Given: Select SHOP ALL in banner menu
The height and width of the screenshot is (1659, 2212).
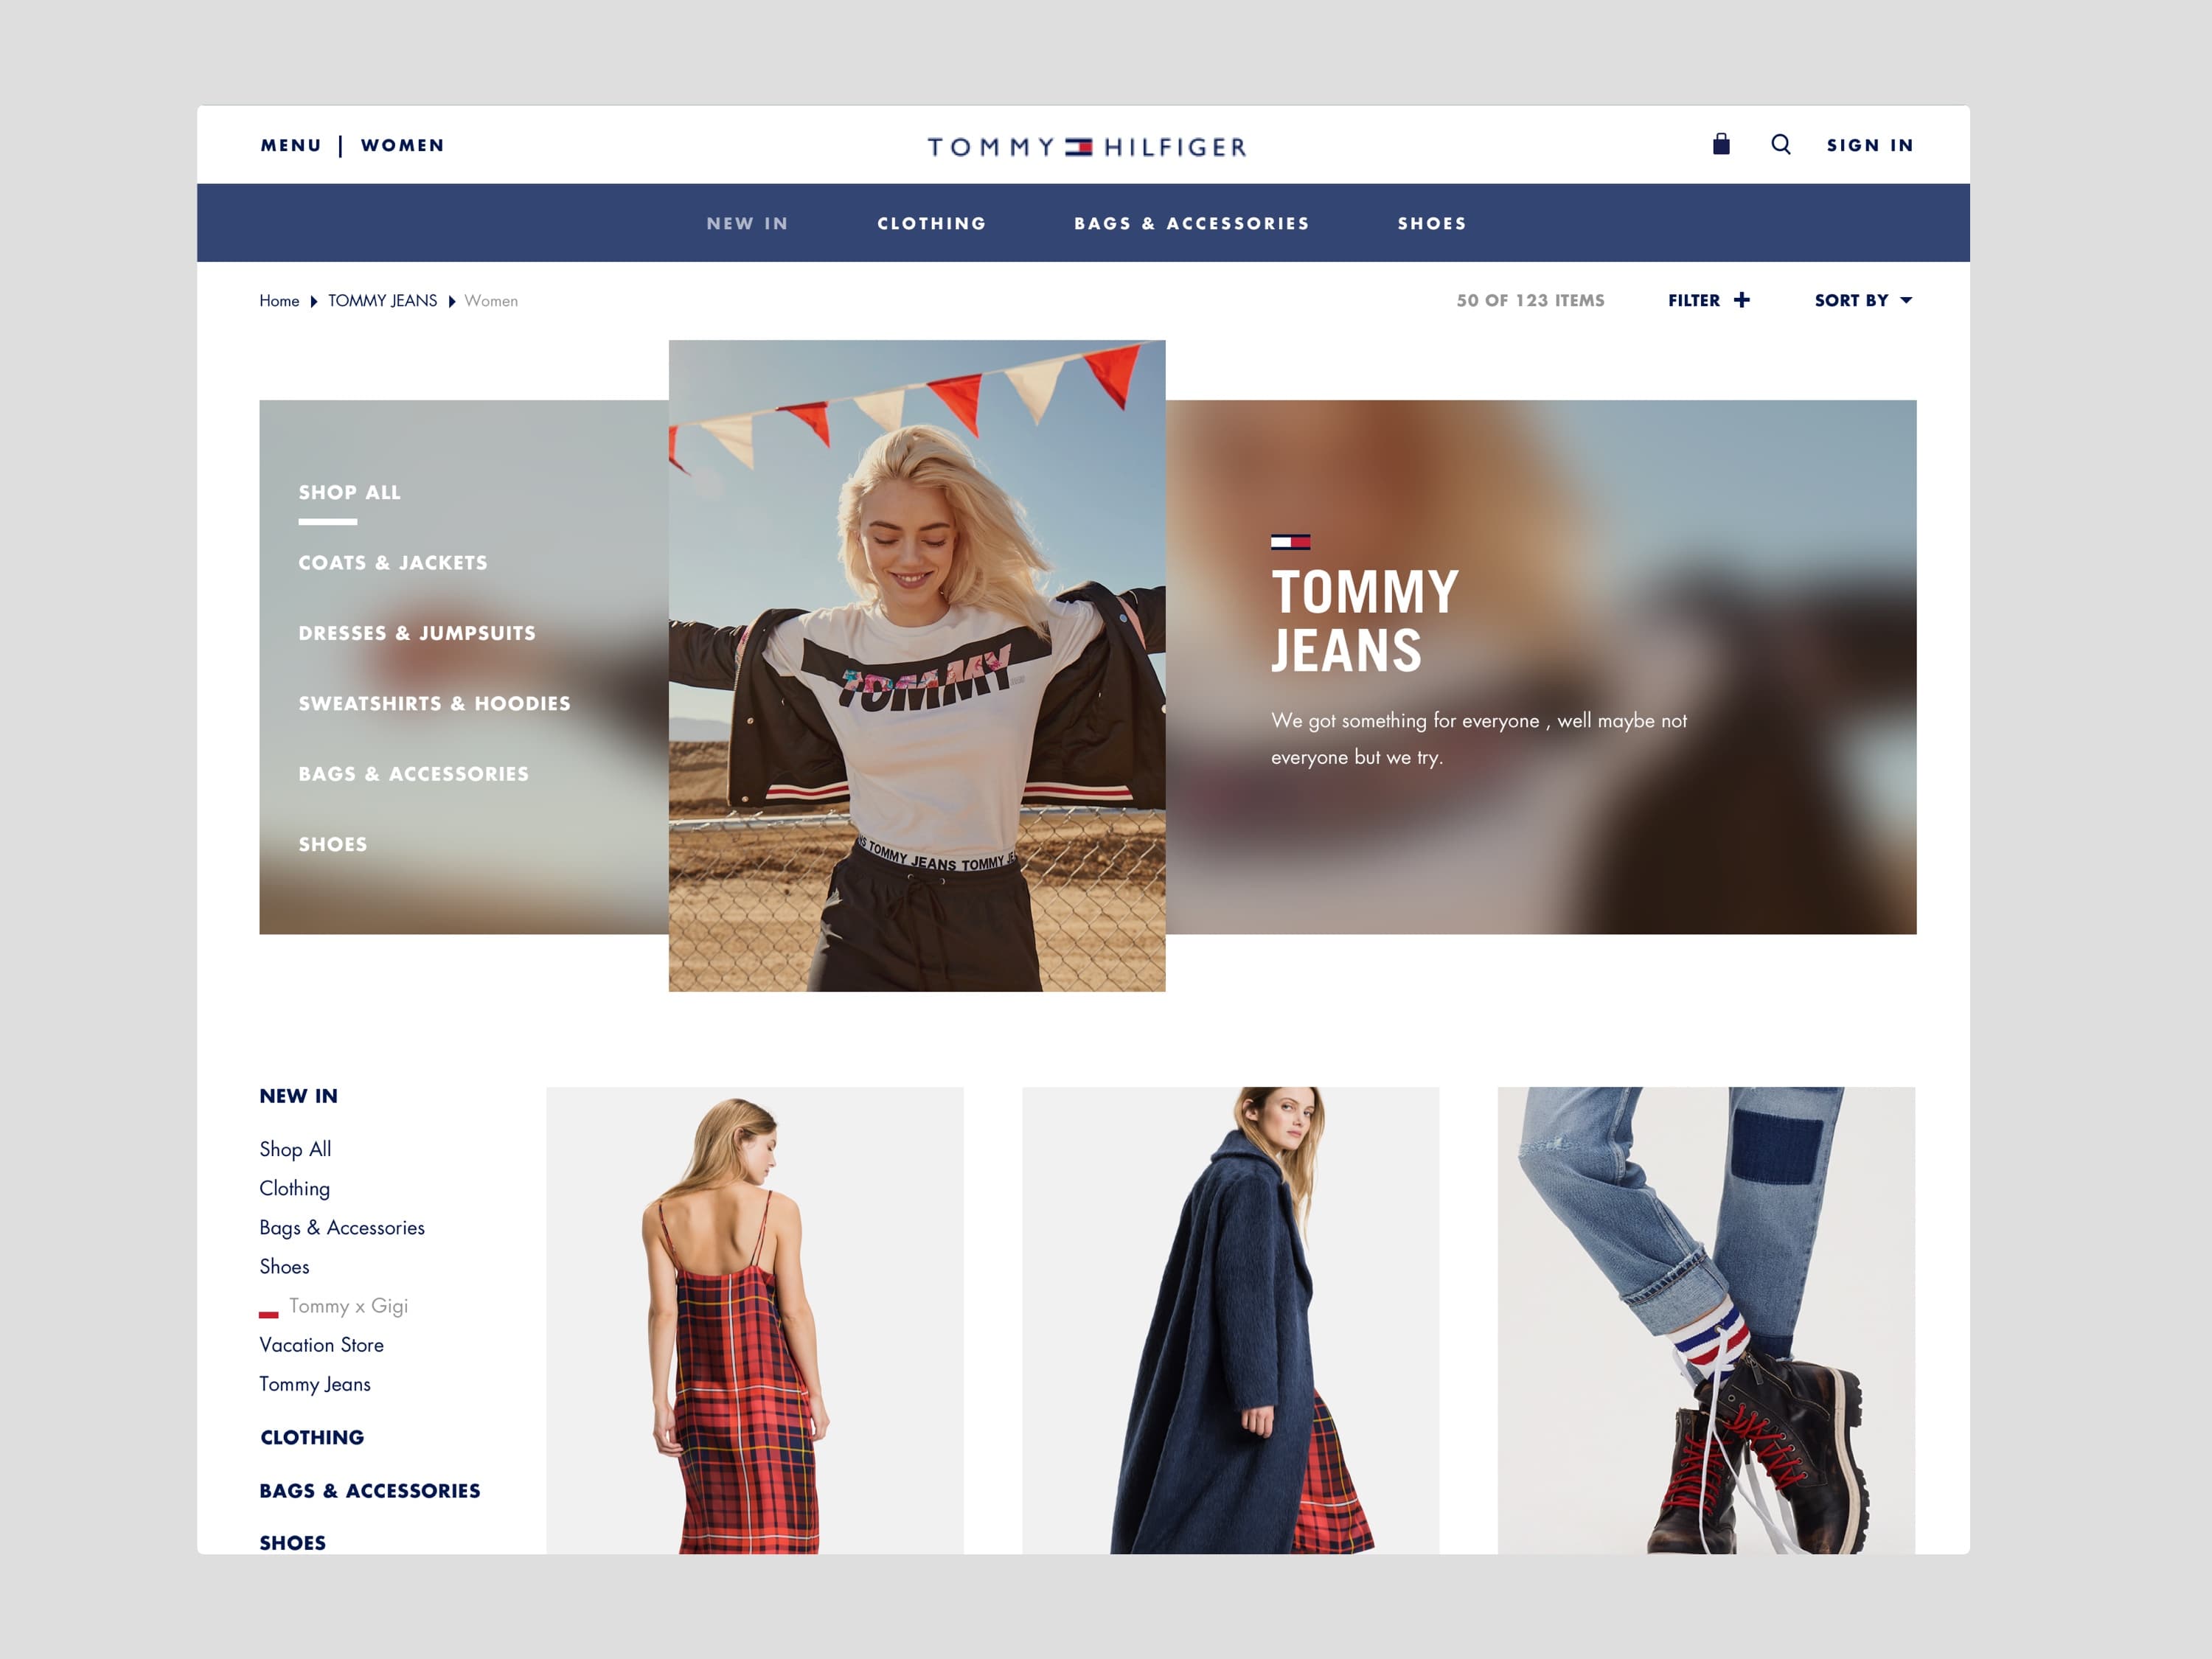Looking at the screenshot, I should coord(349,492).
